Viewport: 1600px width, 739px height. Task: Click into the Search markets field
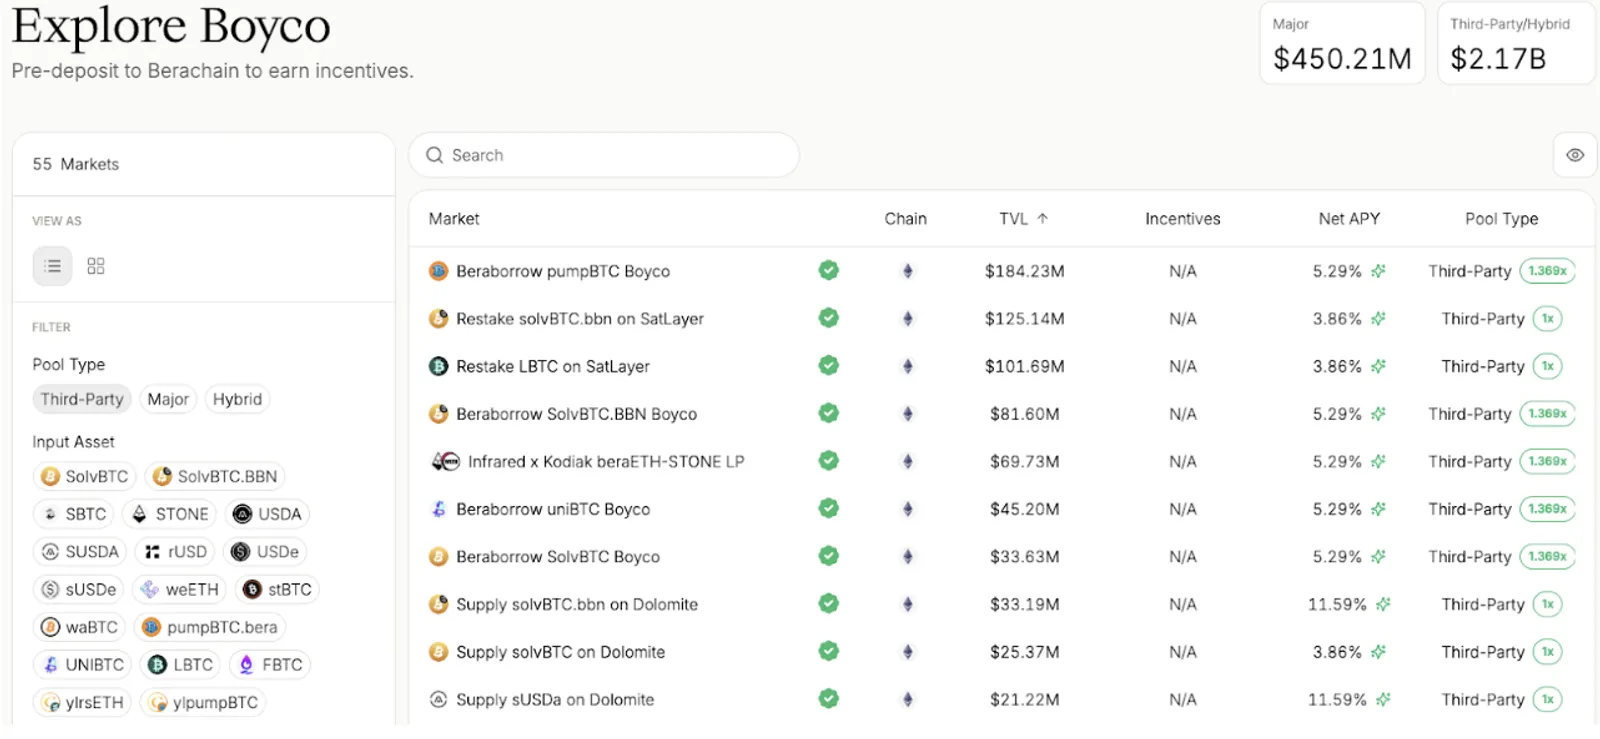coord(604,155)
